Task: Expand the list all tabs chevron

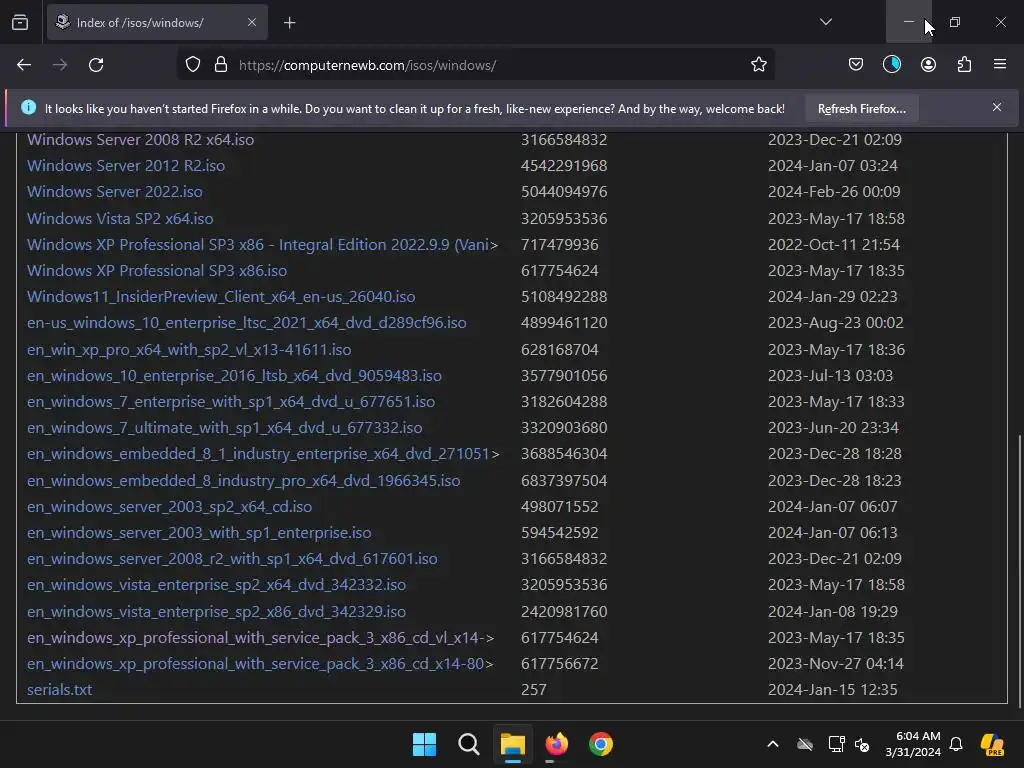Action: coord(825,22)
